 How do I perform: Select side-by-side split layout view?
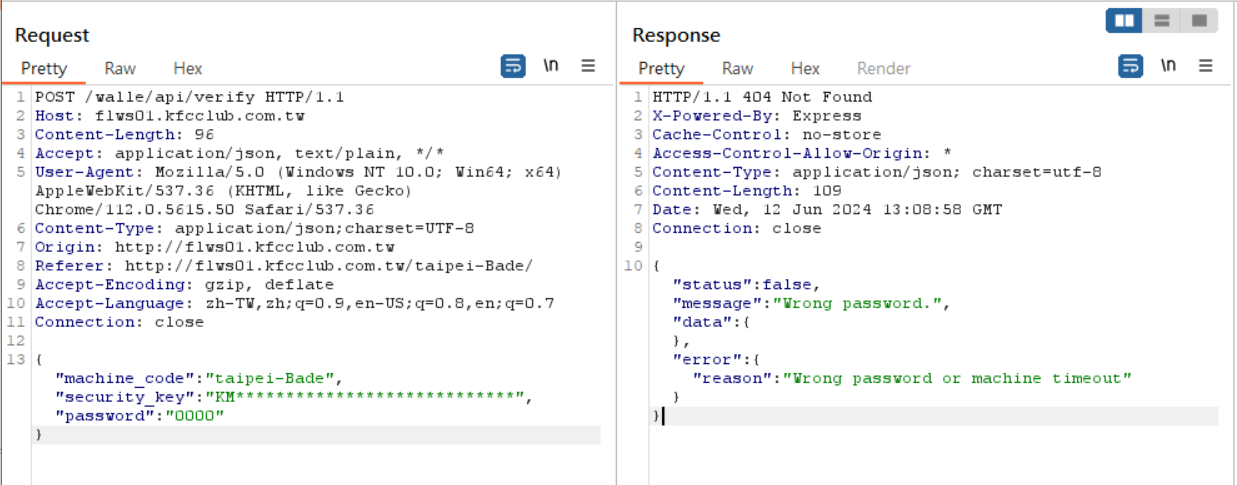pos(1124,20)
